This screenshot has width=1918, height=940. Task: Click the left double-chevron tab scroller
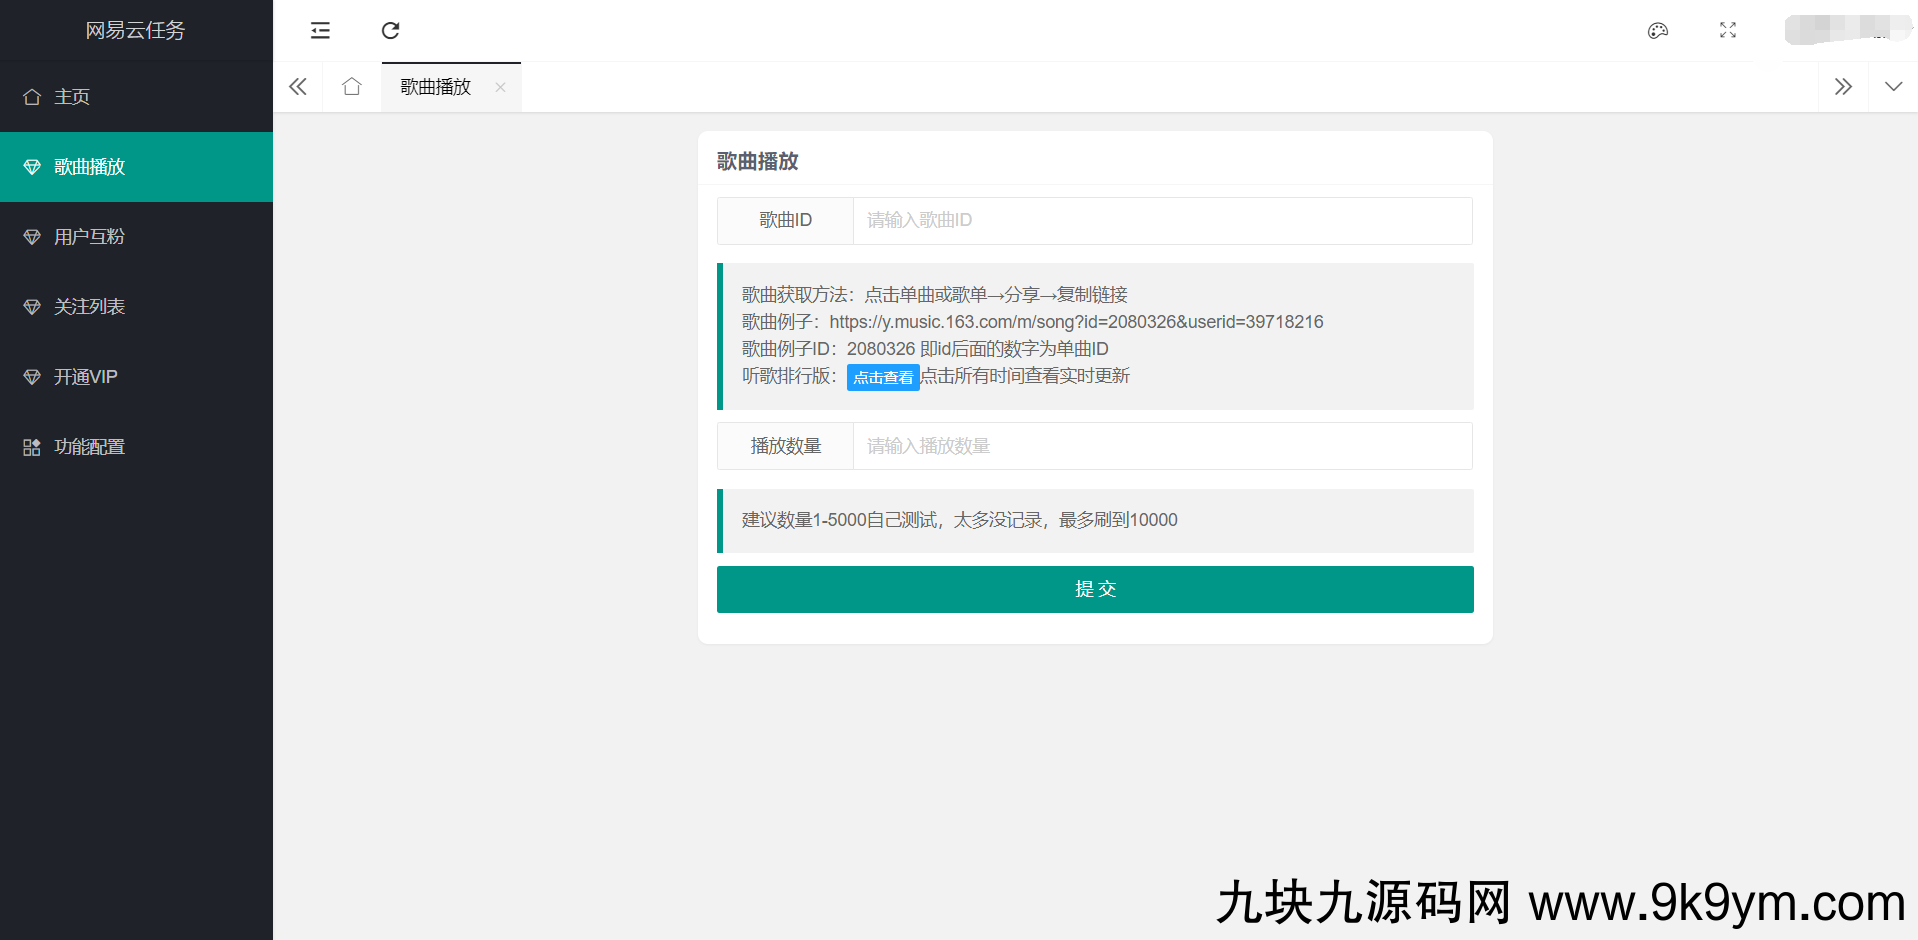pyautogui.click(x=297, y=87)
